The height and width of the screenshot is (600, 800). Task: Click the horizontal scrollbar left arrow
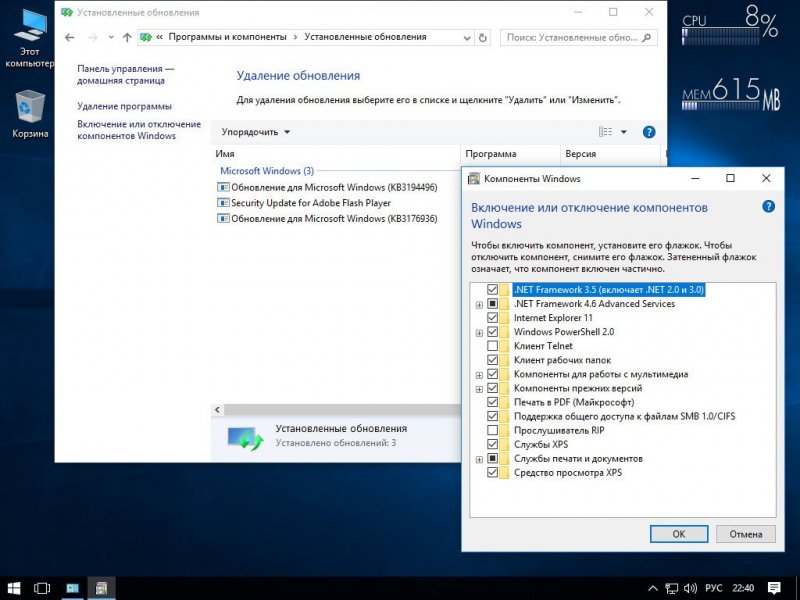[x=217, y=410]
